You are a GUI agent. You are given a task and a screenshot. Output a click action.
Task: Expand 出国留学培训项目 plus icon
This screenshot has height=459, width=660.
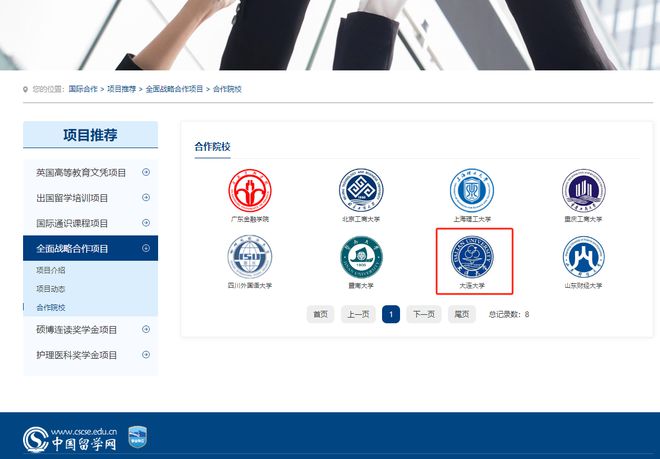(146, 197)
